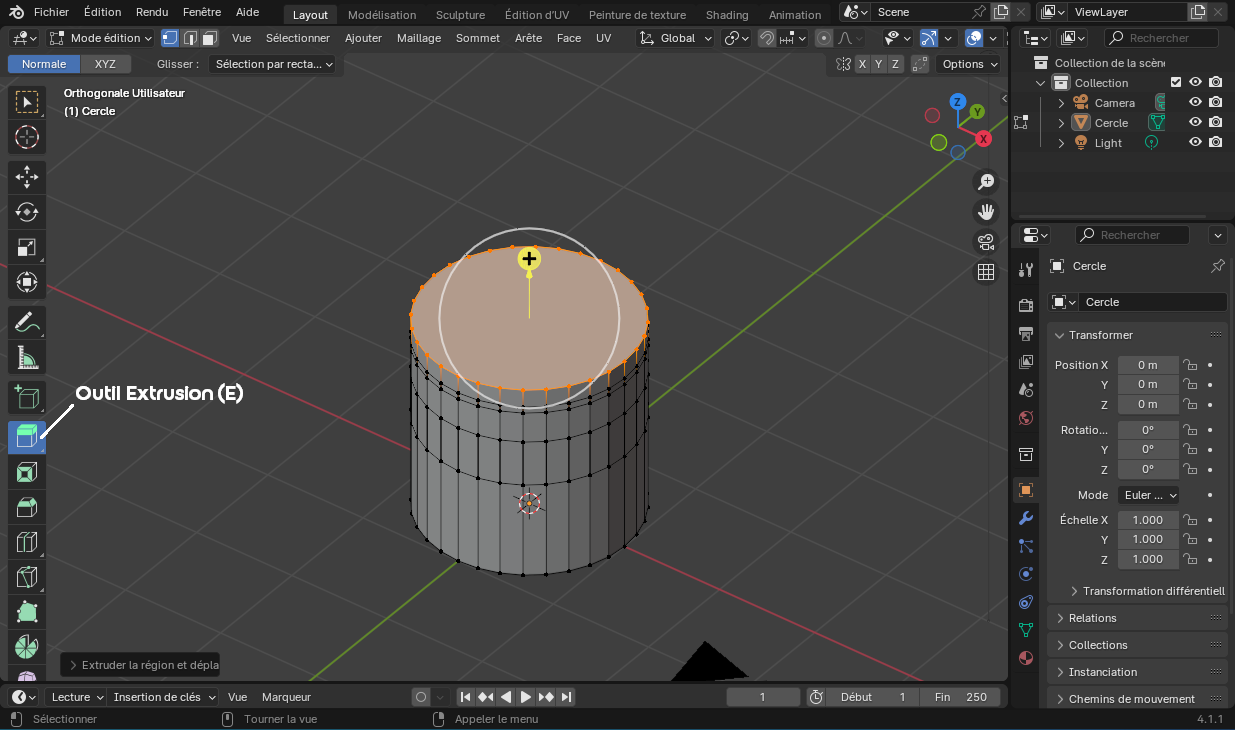Hide the Light object in viewport
Image resolution: width=1235 pixels, height=730 pixels.
click(1195, 143)
